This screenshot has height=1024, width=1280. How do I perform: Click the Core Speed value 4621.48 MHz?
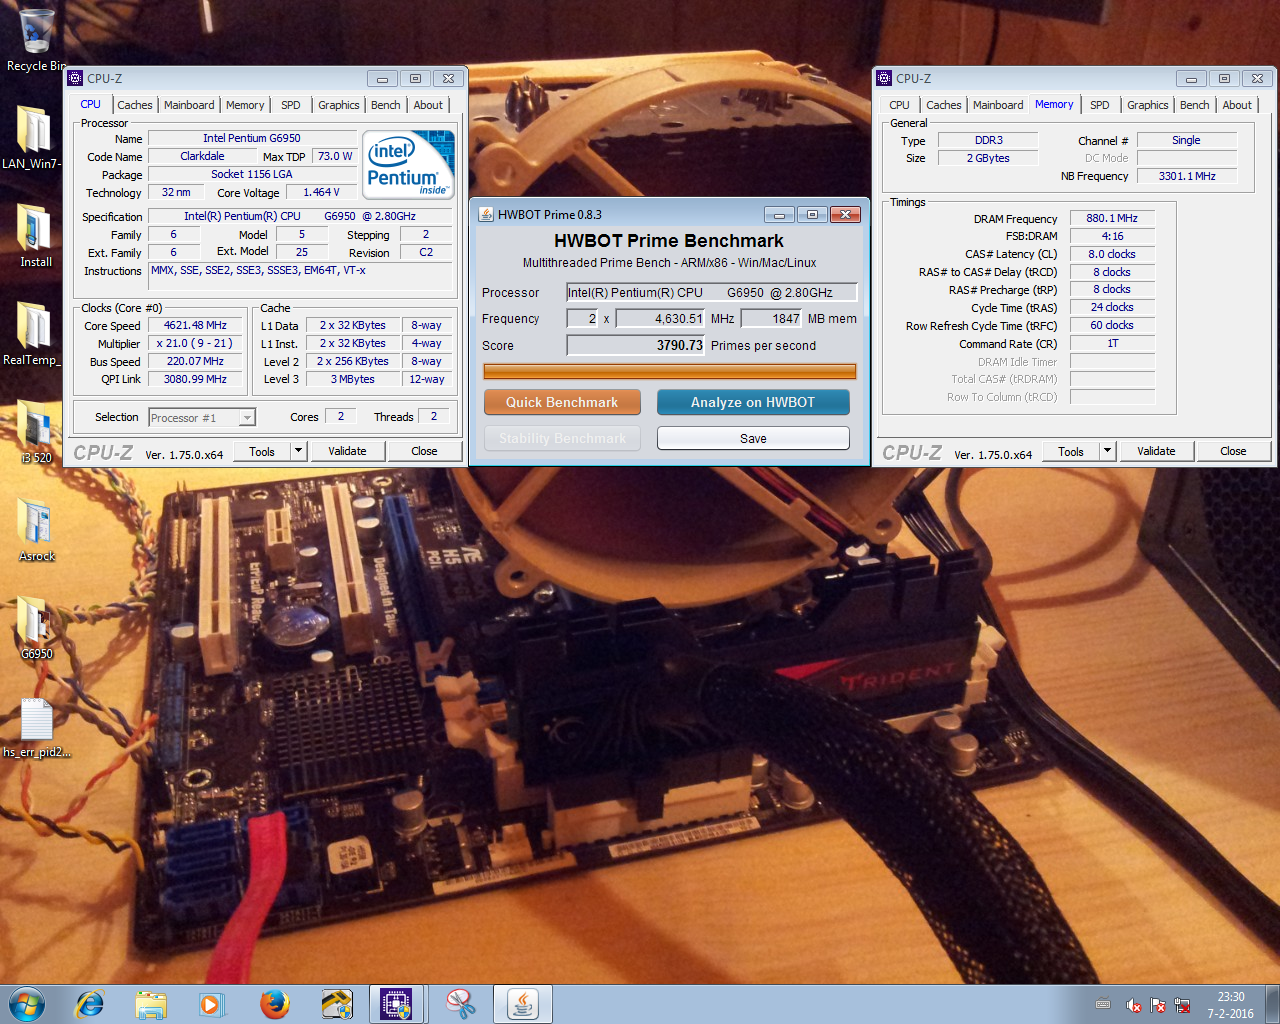coord(195,325)
